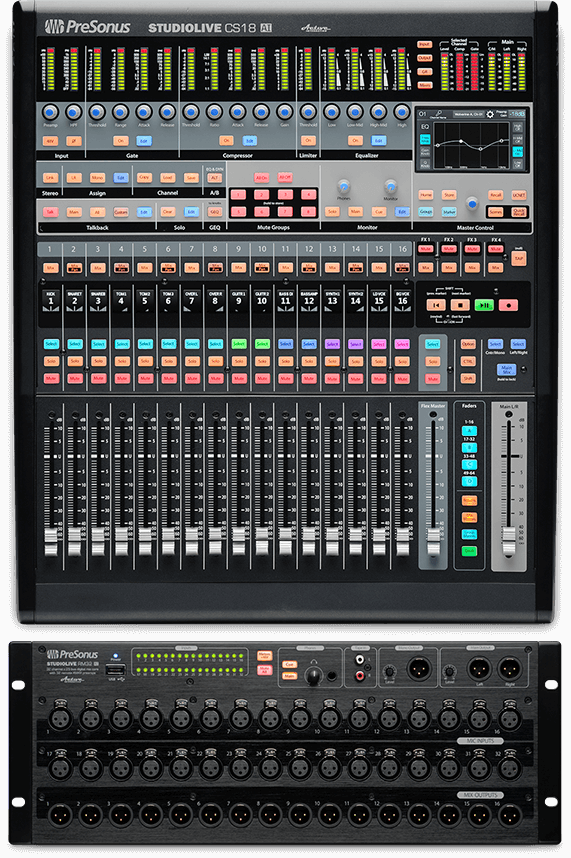Click the Option modifier button

click(468, 344)
